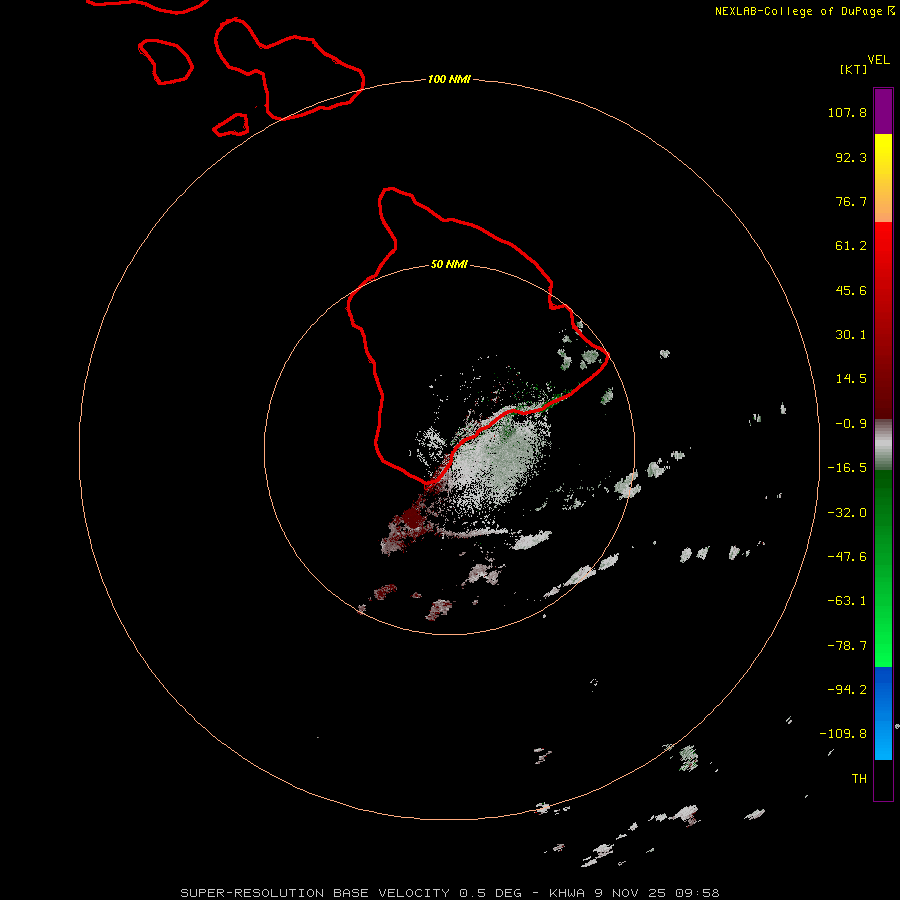Click the [KT] units label
The image size is (900, 900).
click(x=853, y=69)
